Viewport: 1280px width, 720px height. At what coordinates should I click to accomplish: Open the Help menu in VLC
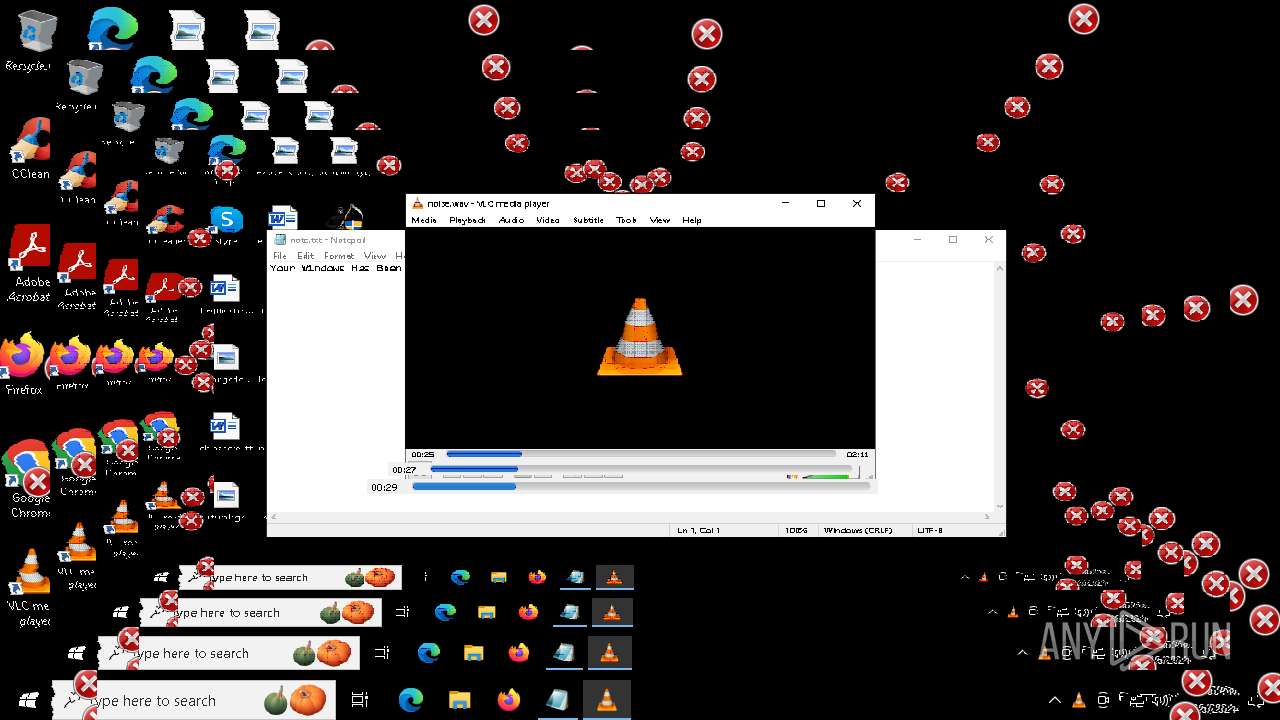pos(691,220)
